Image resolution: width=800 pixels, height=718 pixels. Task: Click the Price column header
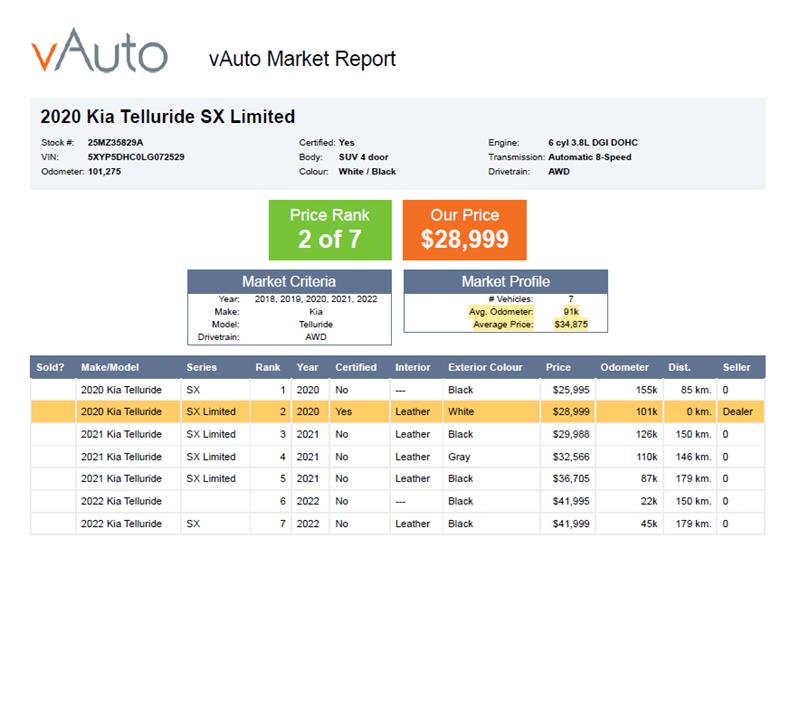click(558, 367)
